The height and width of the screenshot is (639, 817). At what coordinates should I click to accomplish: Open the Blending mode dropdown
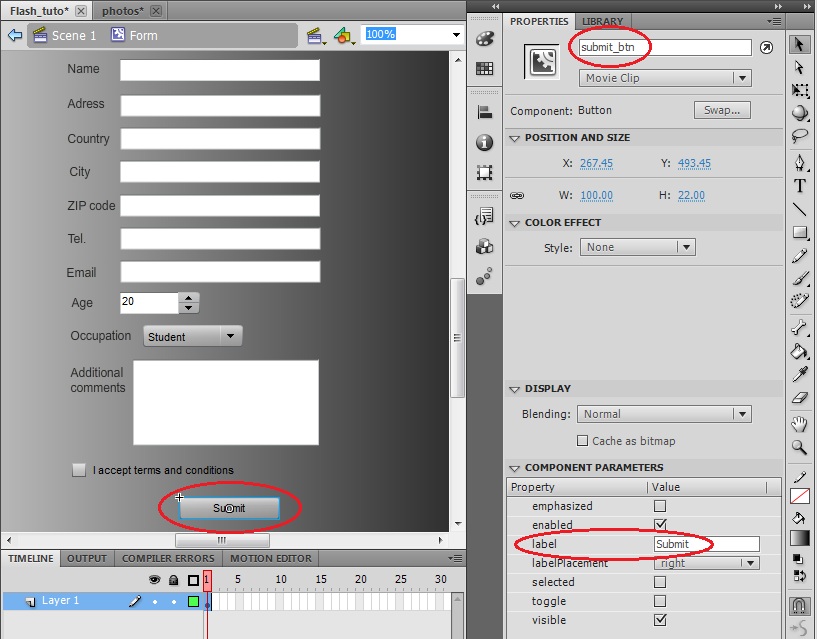pyautogui.click(x=664, y=414)
